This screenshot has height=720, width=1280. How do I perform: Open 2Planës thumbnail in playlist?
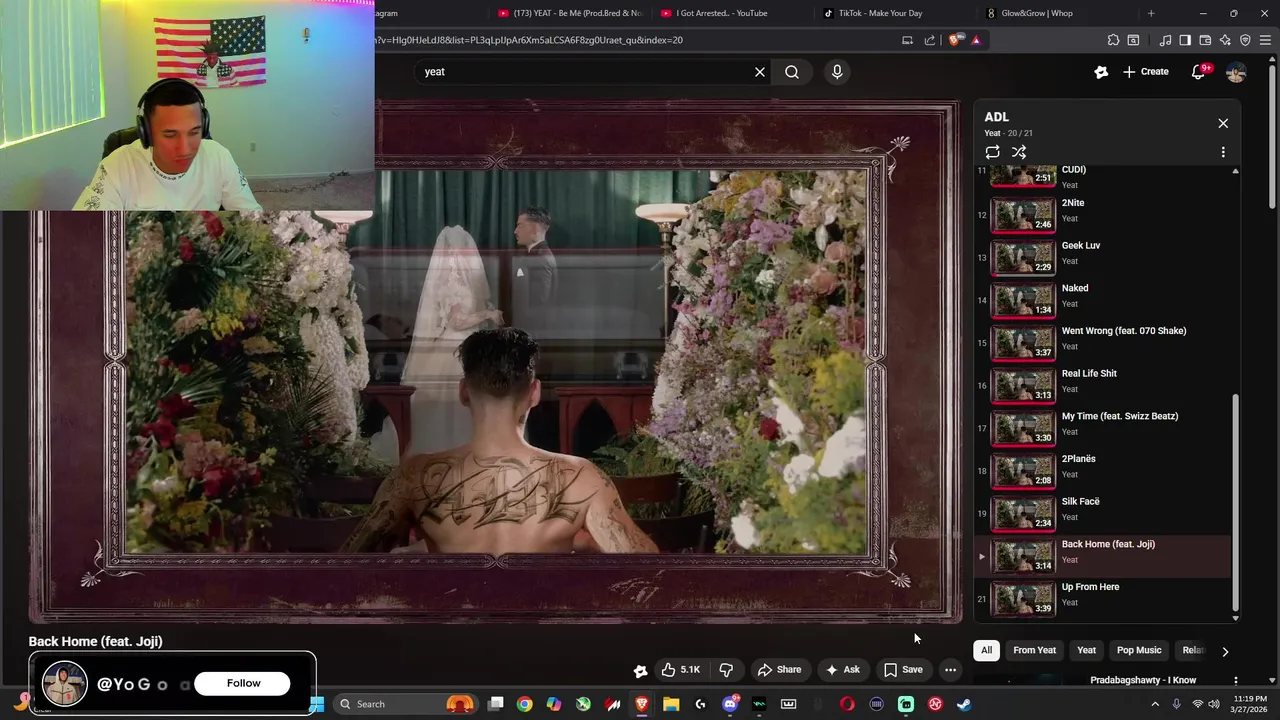point(1023,470)
